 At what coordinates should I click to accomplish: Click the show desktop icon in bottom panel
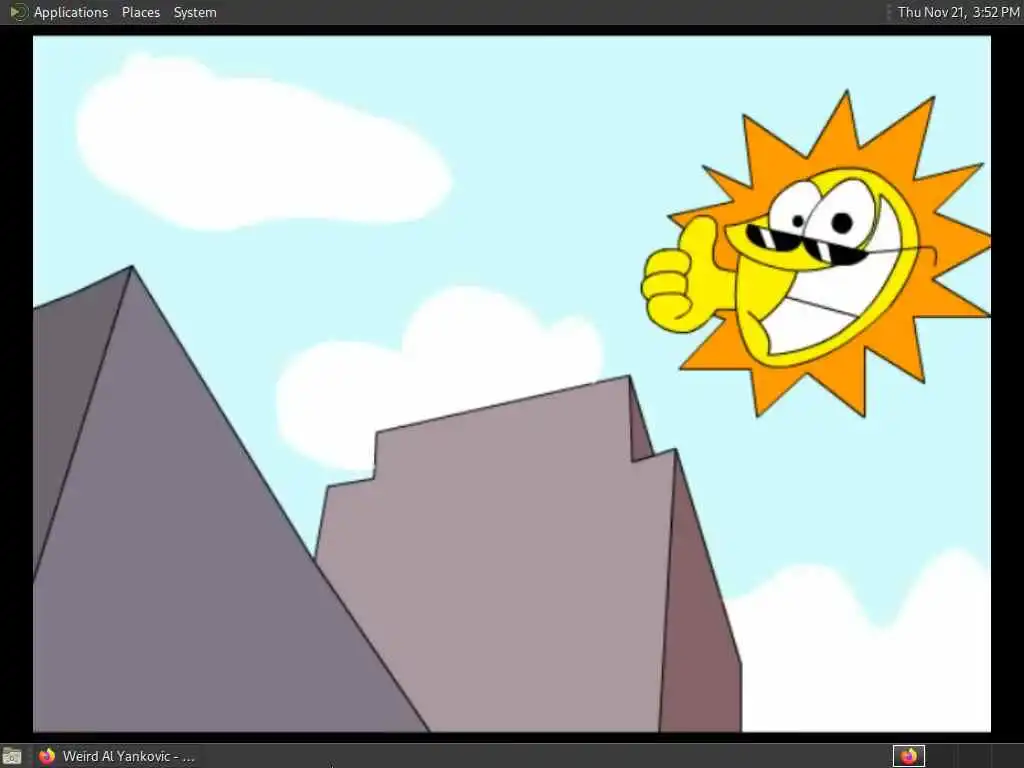pos(11,756)
